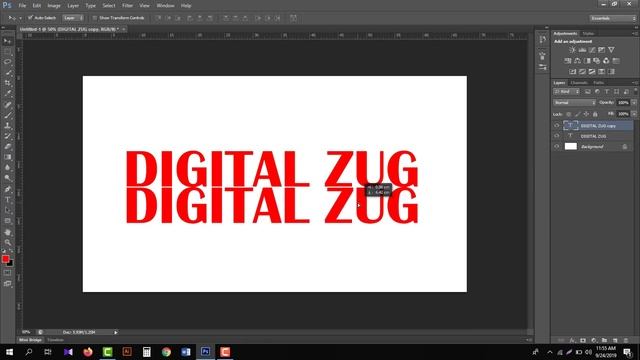Screen dimensions: 640x360
Task: Enable Show Transform Controls checkbox
Action: [95, 18]
